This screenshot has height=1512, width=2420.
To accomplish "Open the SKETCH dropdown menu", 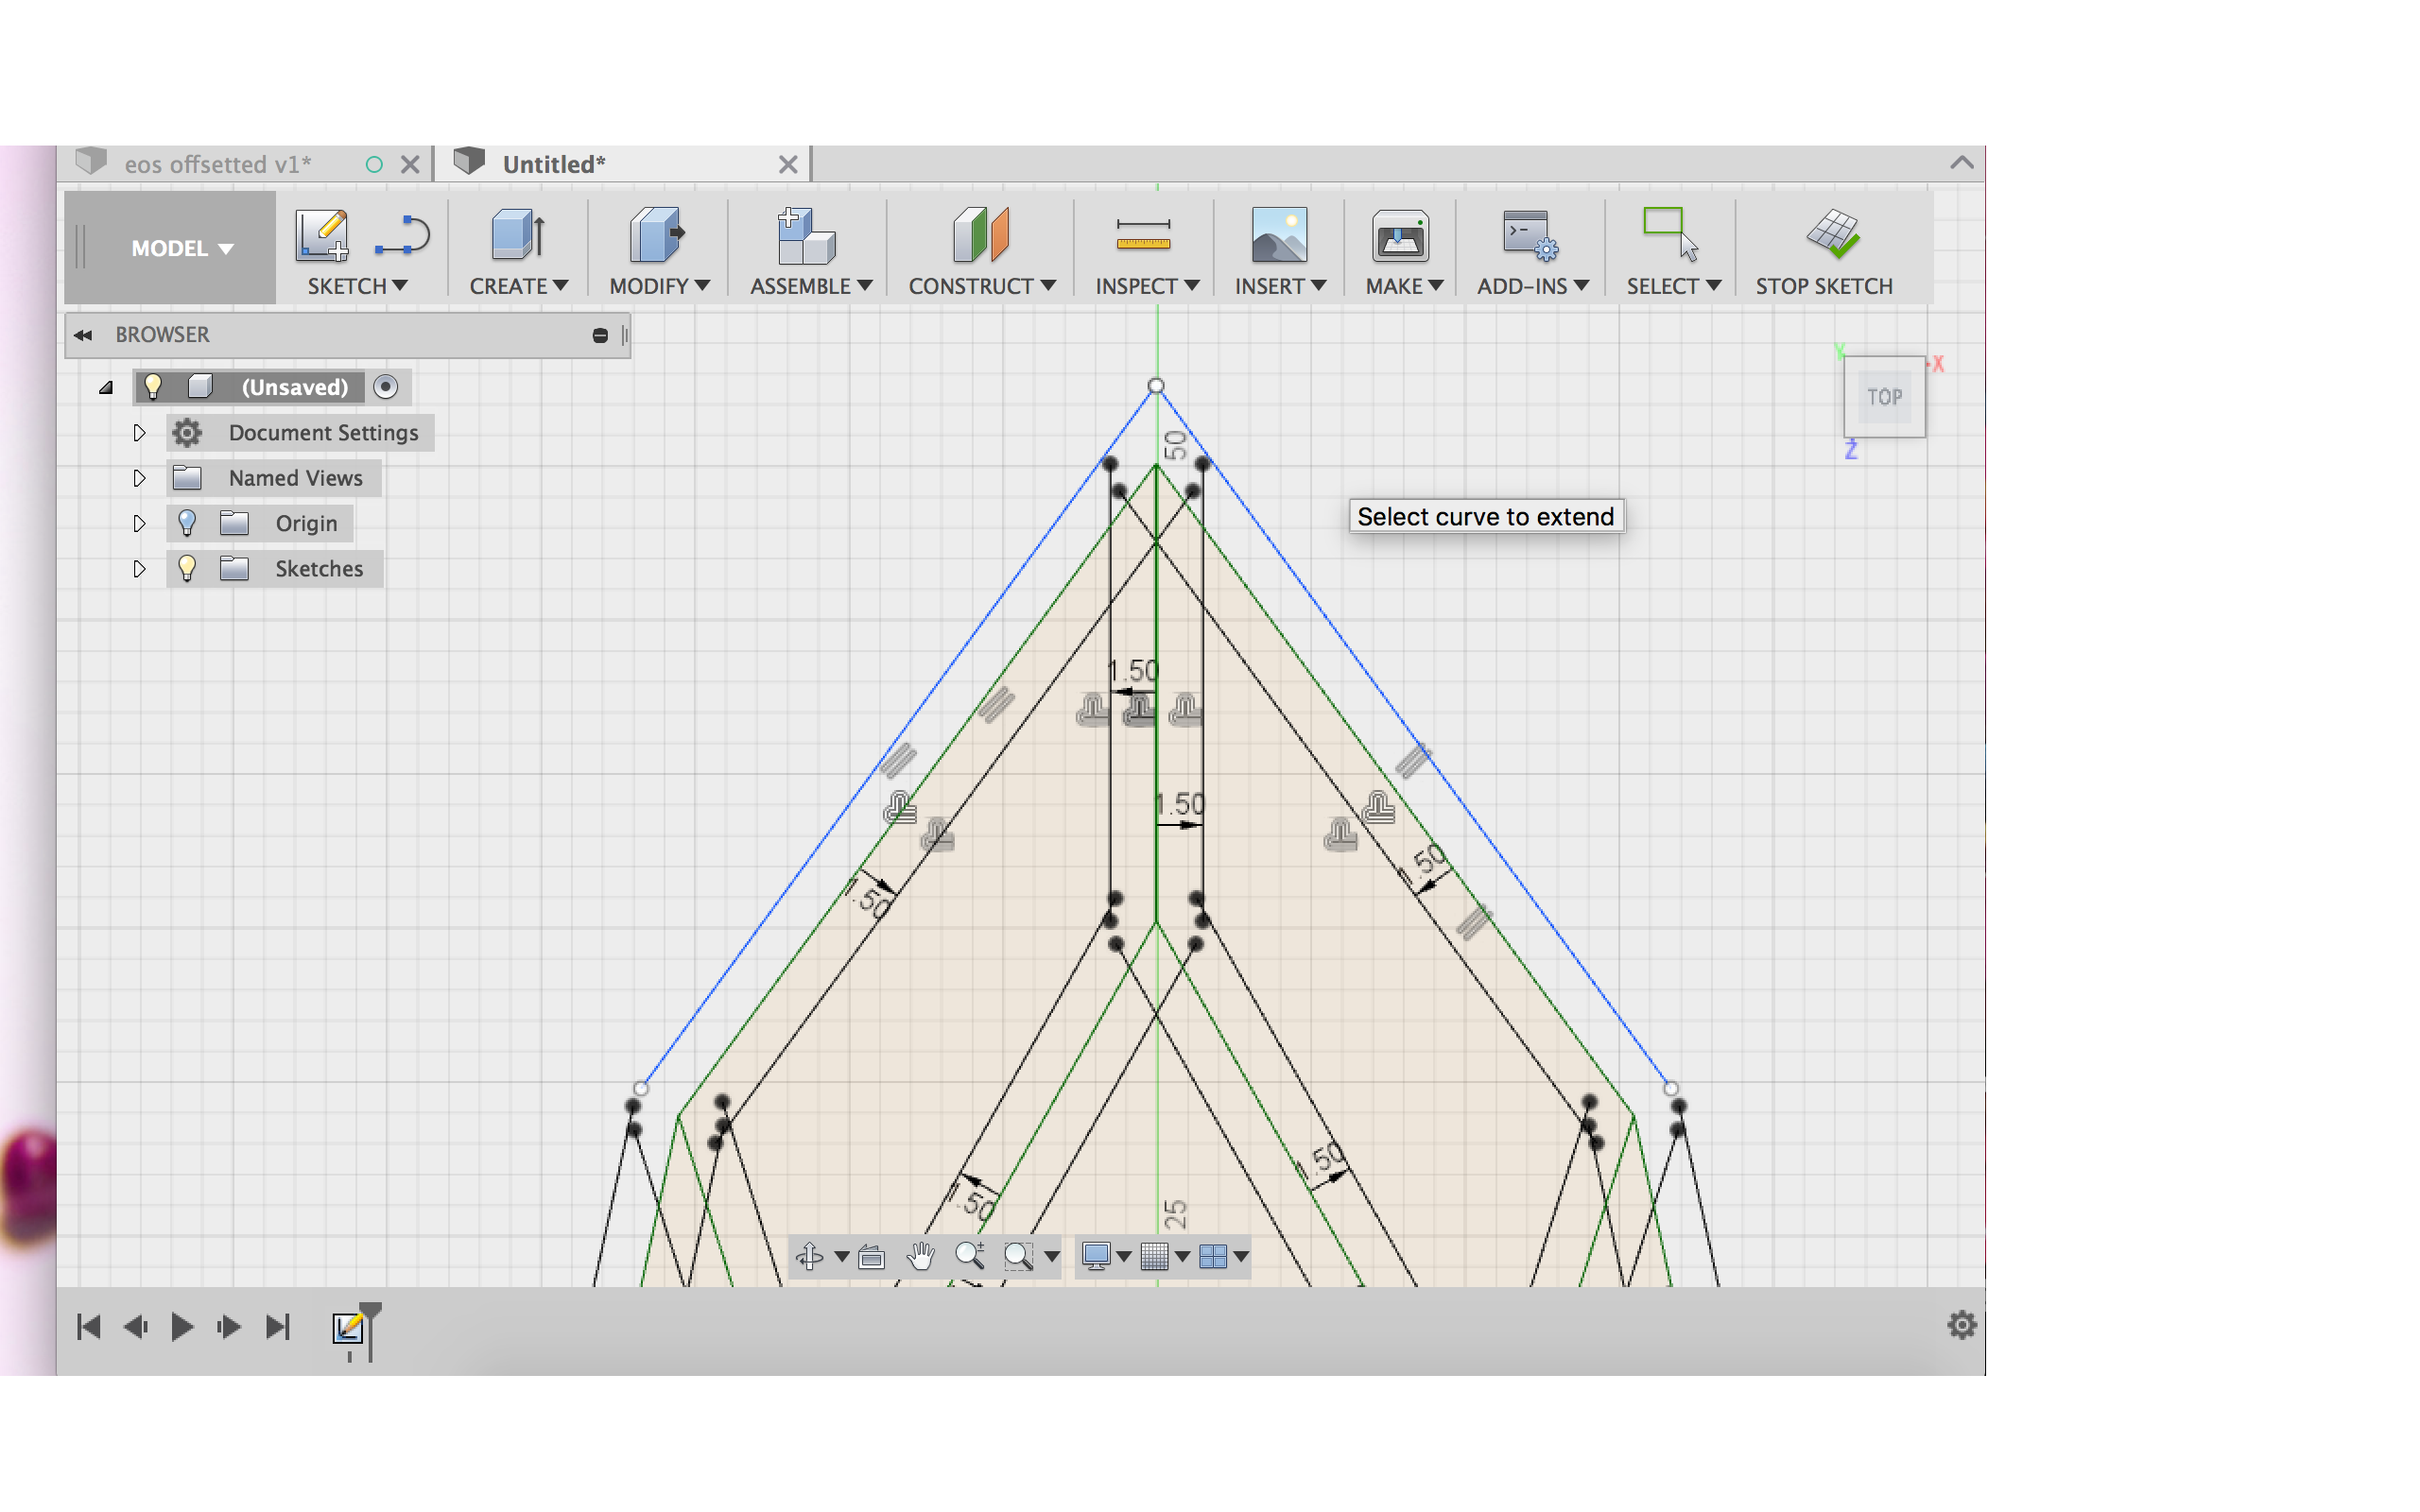I will coord(357,286).
